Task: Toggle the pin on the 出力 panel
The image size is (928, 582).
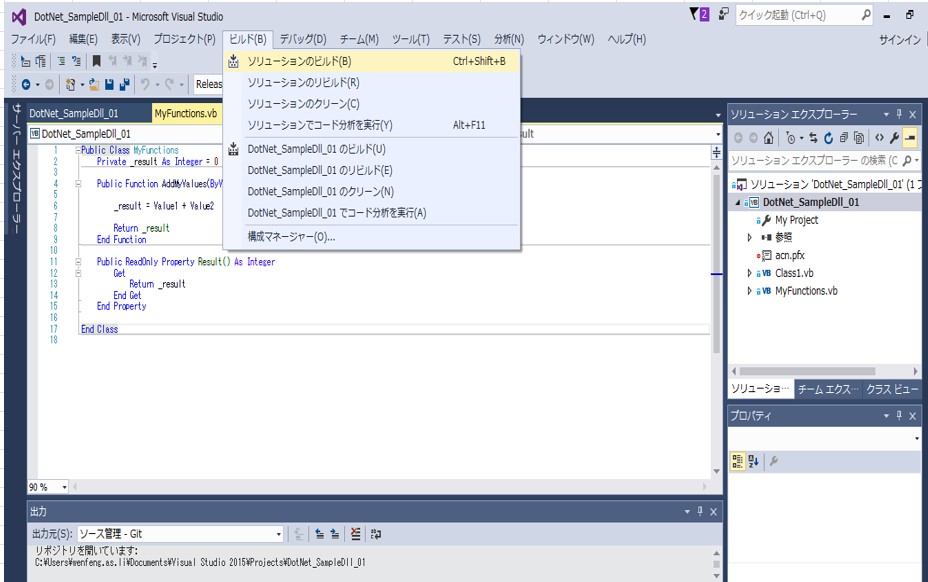Action: tap(698, 512)
